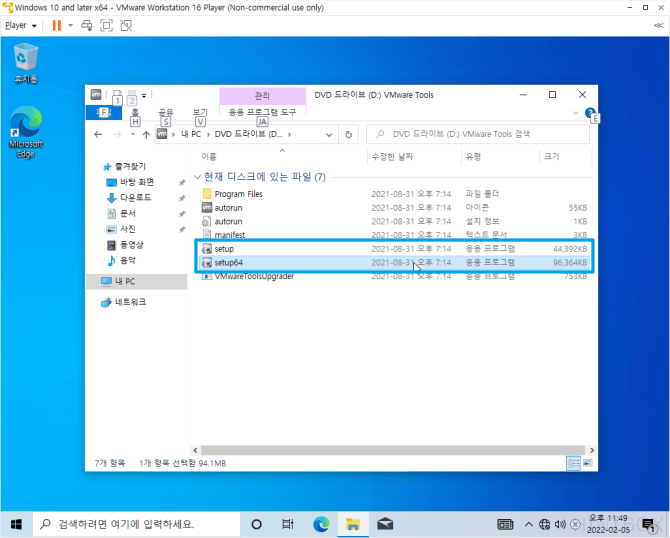Expand the ribbon with chevron arrow

coord(576,113)
